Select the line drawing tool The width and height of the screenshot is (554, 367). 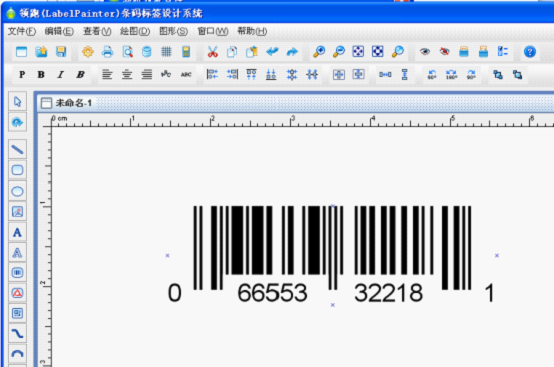point(17,149)
